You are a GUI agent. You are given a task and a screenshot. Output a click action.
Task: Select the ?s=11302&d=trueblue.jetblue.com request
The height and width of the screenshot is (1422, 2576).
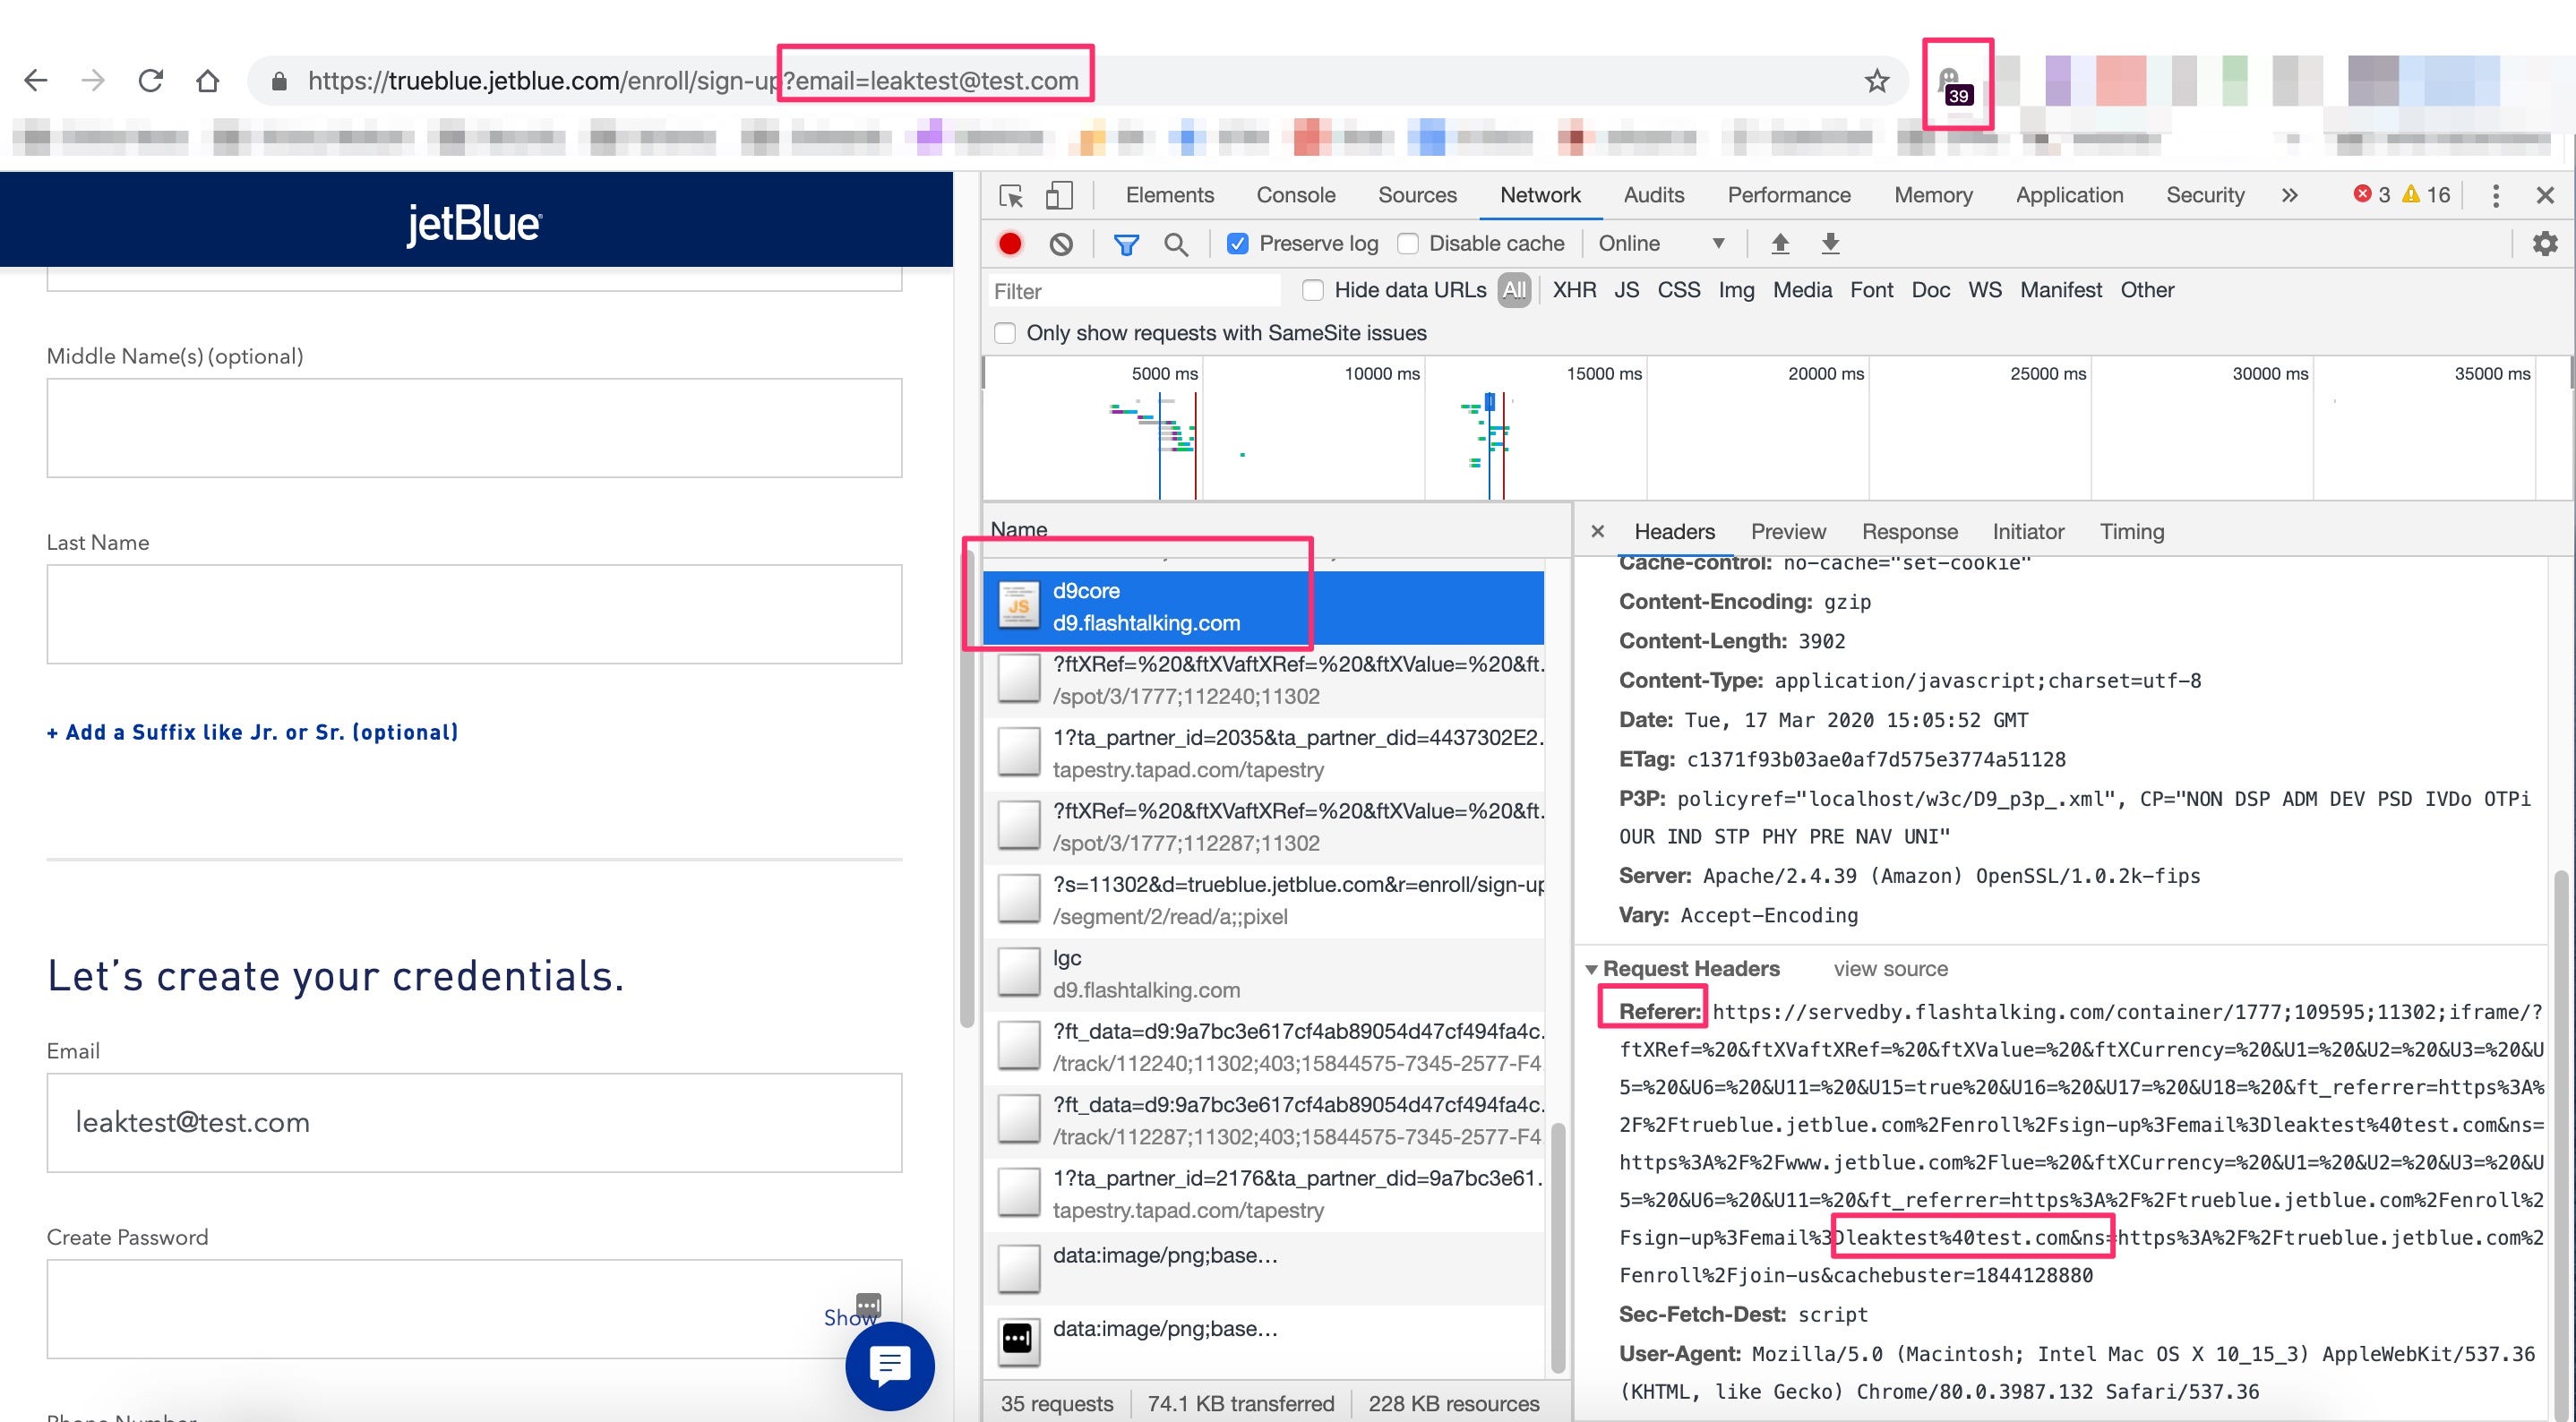click(1263, 901)
